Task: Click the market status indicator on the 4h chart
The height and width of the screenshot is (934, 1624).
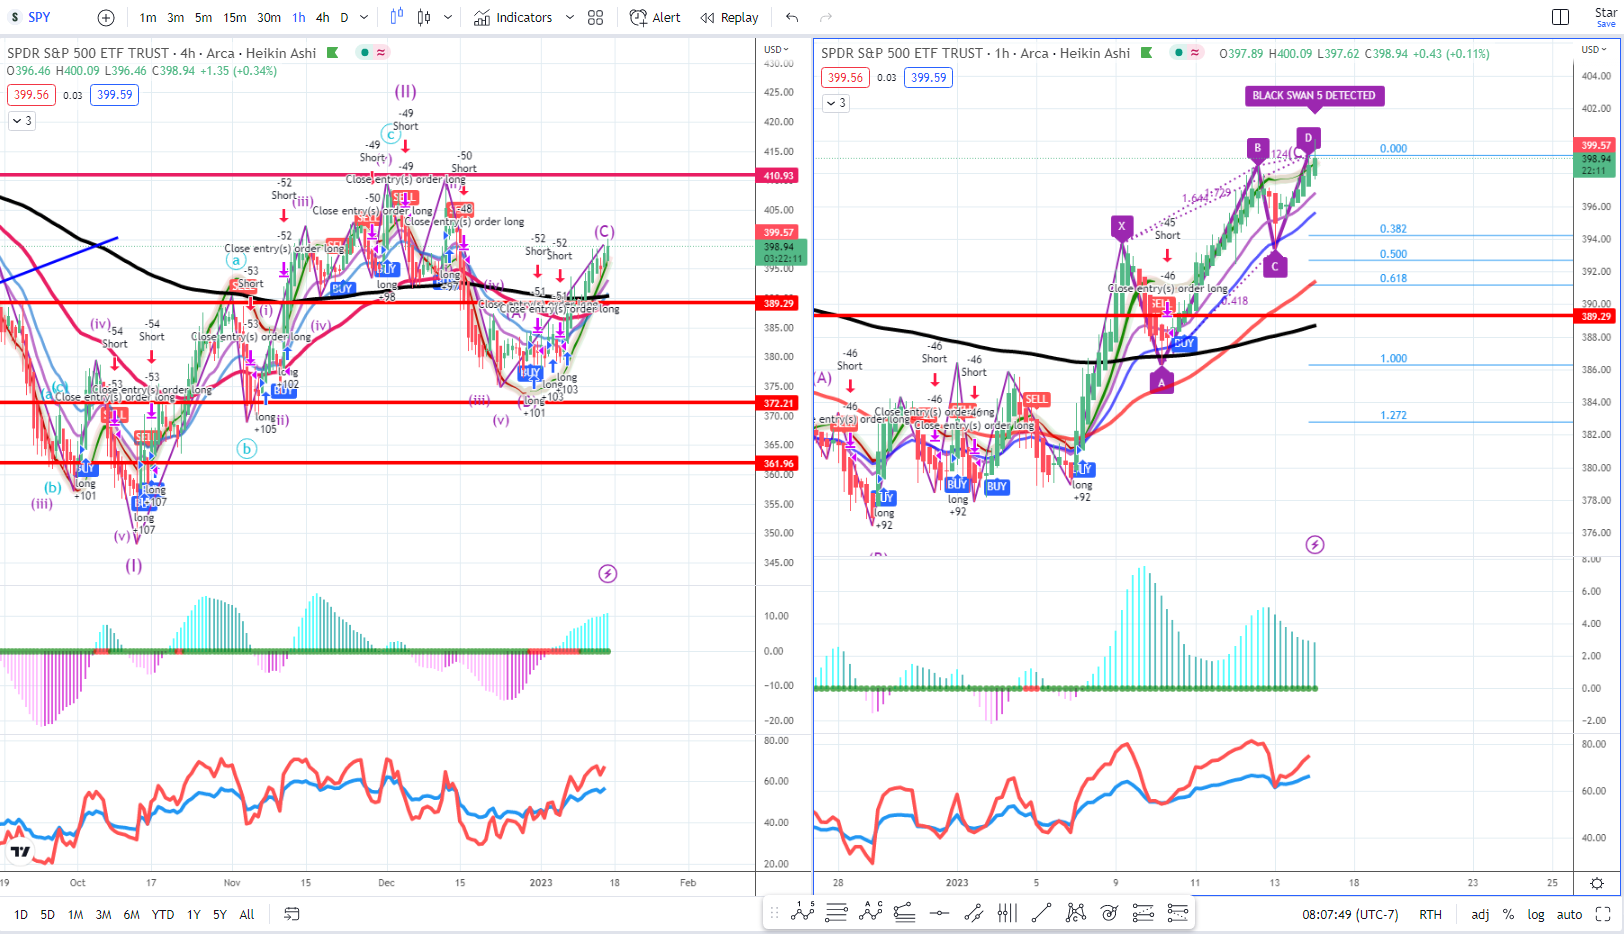Action: 365,53
